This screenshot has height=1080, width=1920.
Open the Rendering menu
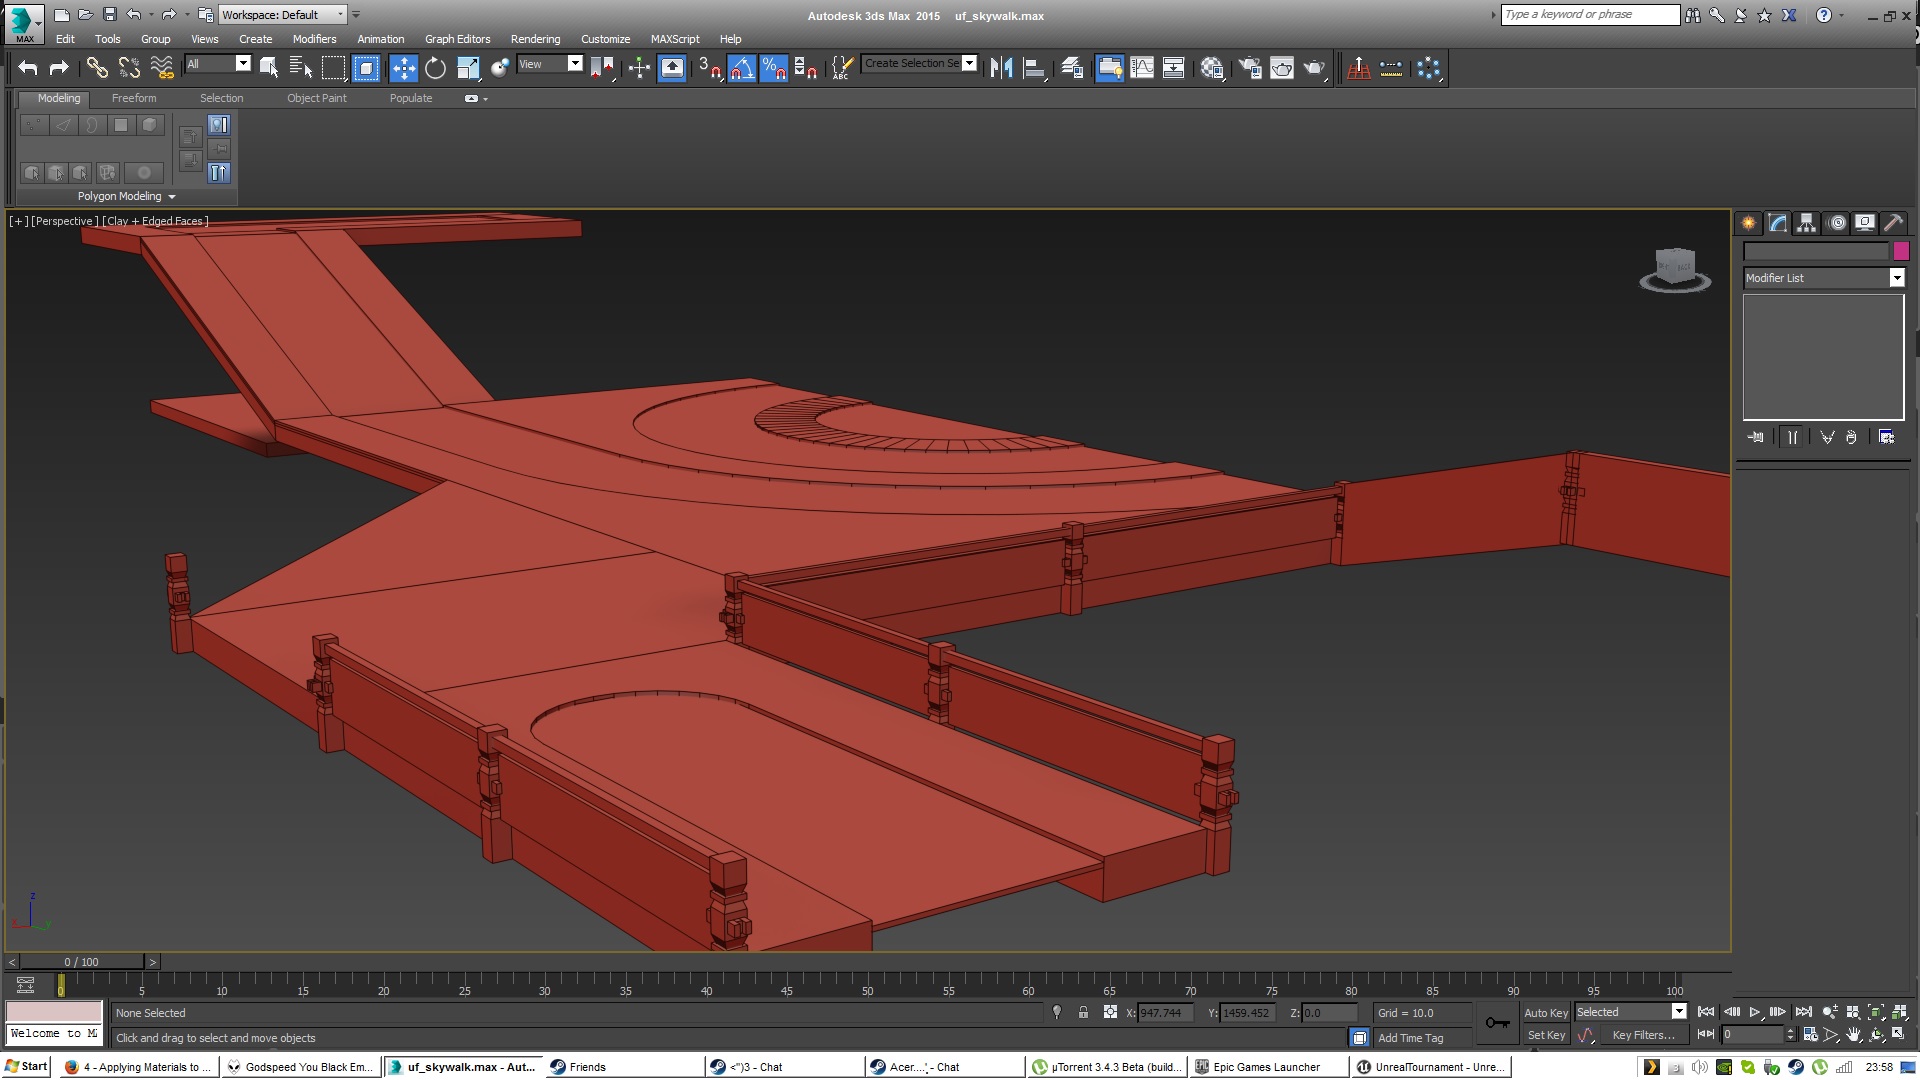tap(535, 39)
